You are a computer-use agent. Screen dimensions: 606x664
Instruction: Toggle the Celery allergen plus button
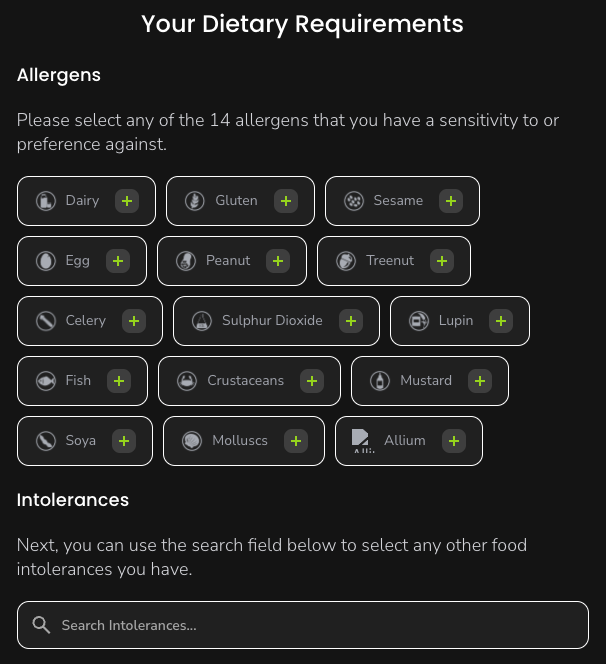coord(134,321)
